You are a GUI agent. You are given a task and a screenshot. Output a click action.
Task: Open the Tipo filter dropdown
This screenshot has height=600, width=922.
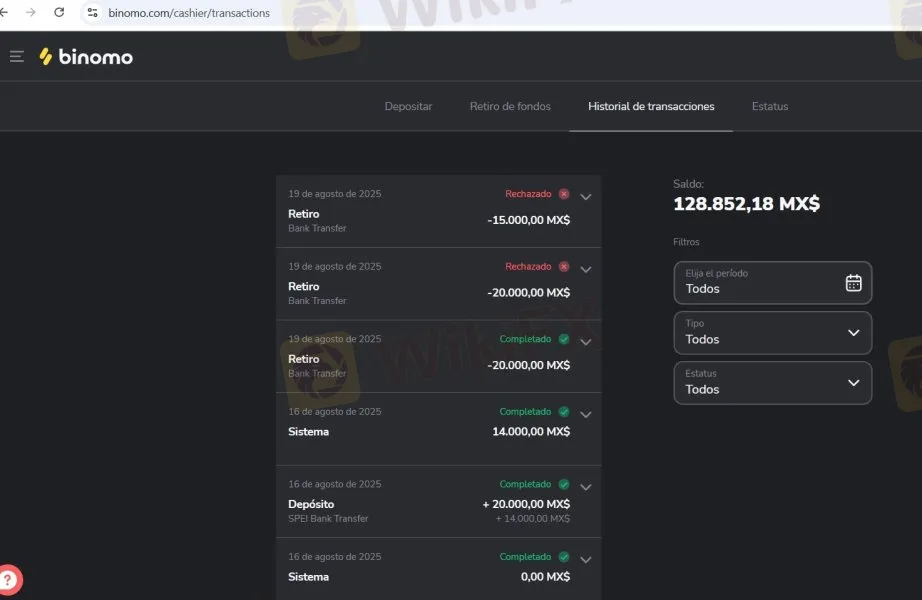(x=772, y=333)
